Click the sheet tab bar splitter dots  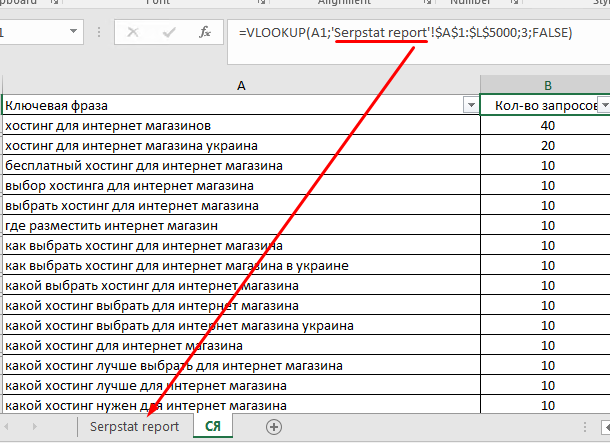(585, 427)
